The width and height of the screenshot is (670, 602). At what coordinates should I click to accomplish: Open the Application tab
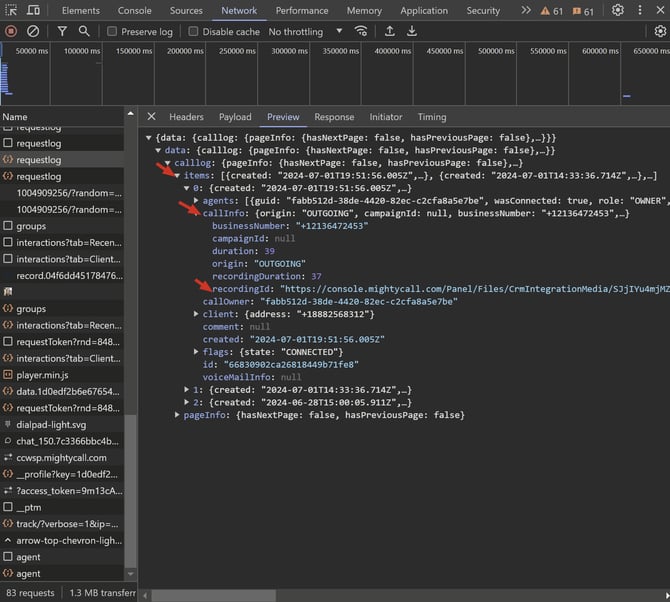[424, 10]
